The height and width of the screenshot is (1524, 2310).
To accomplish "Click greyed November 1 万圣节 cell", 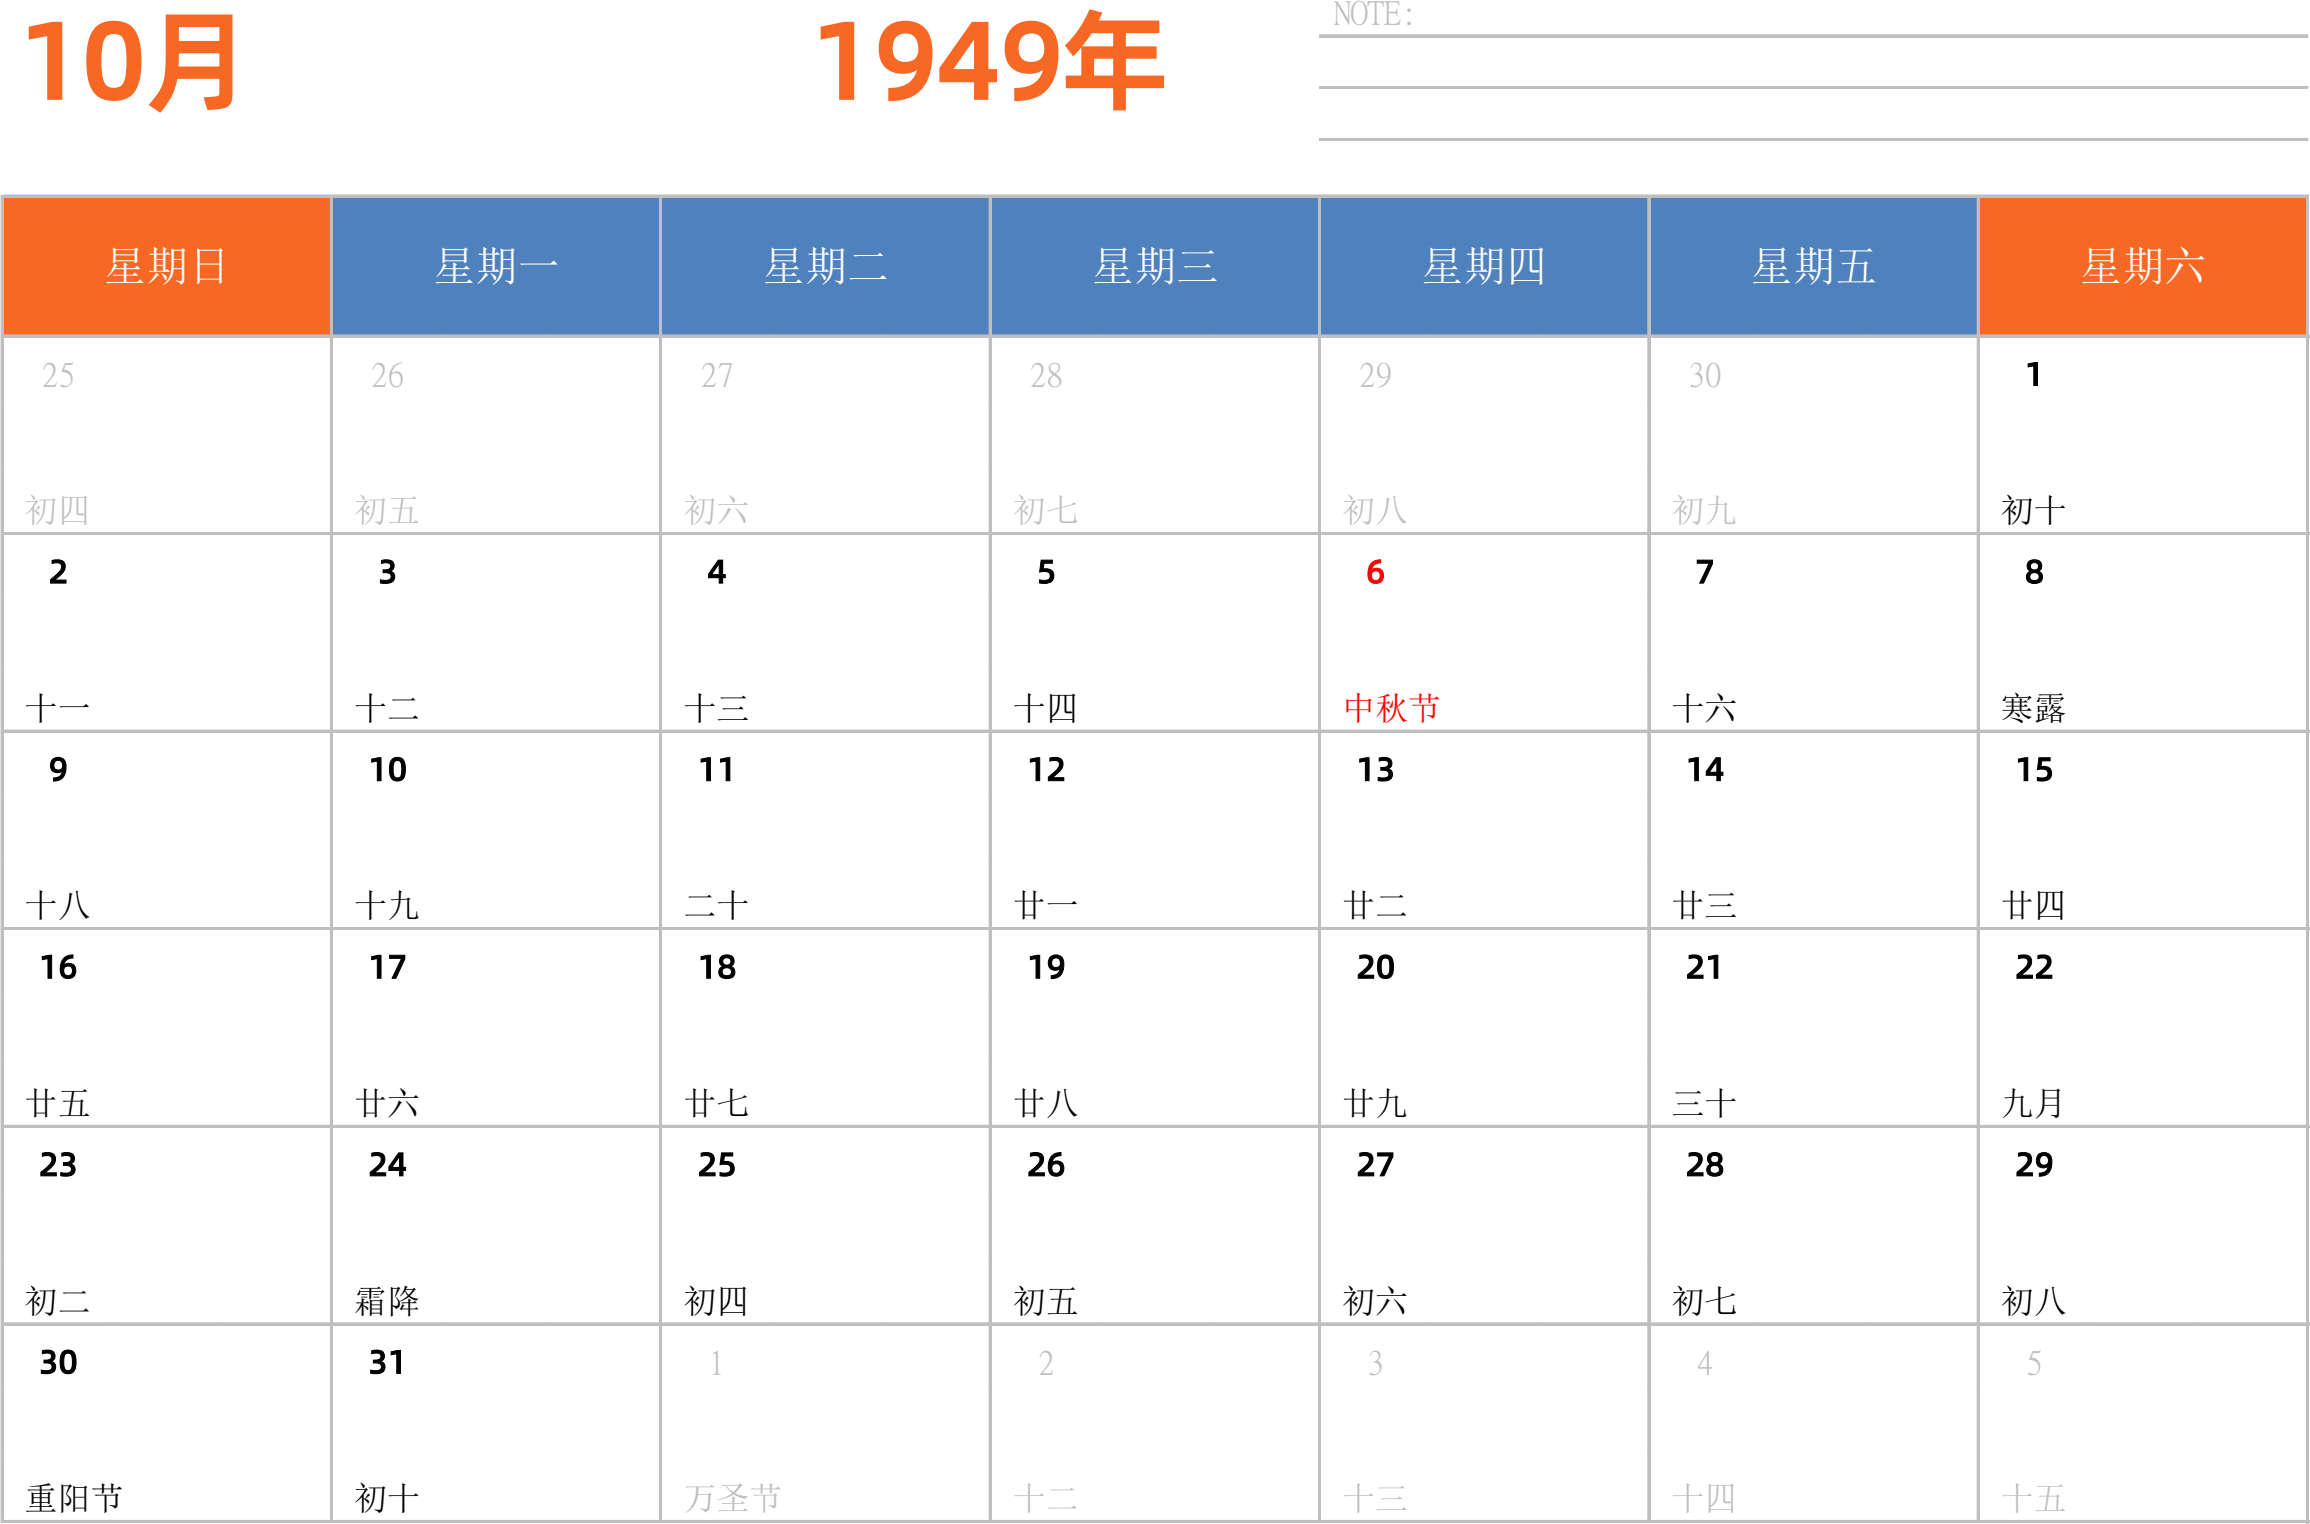I will click(825, 1424).
